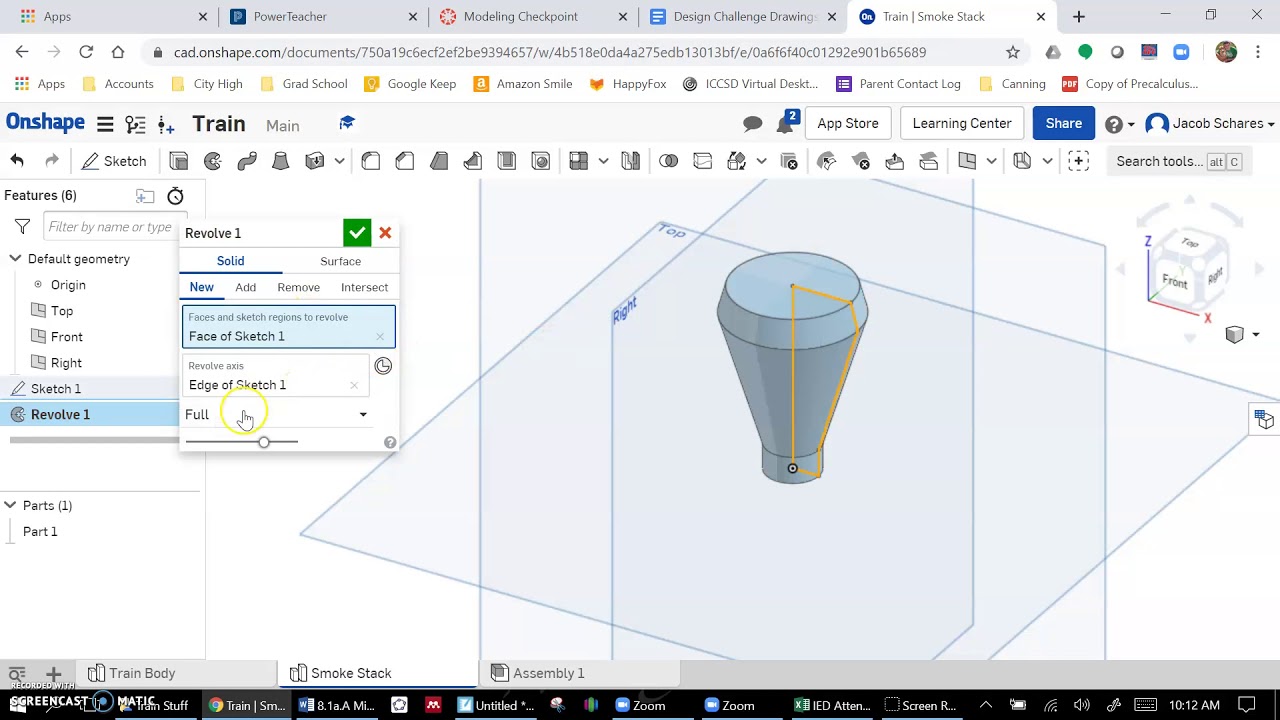The width and height of the screenshot is (1280, 720).
Task: Click the feature rebuild time stopwatch icon
Action: [175, 196]
